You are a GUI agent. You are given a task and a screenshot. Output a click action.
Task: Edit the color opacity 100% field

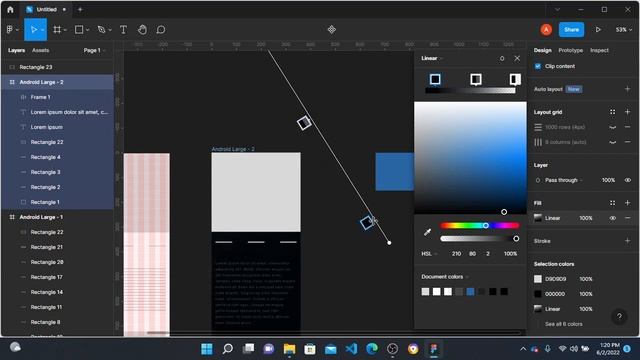coord(510,254)
